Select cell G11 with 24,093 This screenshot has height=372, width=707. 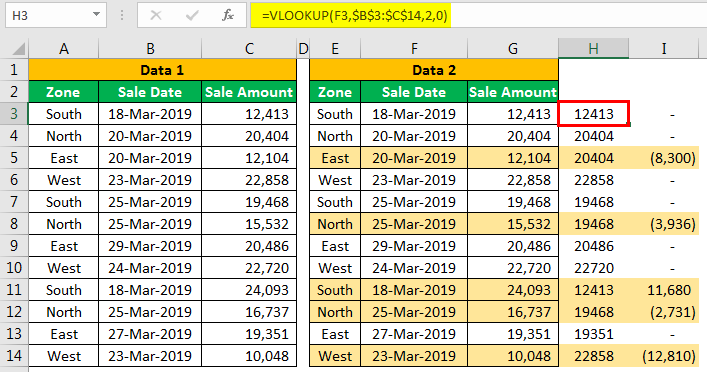pyautogui.click(x=513, y=290)
